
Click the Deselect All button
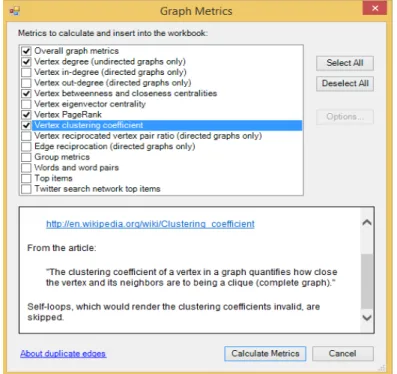tap(345, 83)
